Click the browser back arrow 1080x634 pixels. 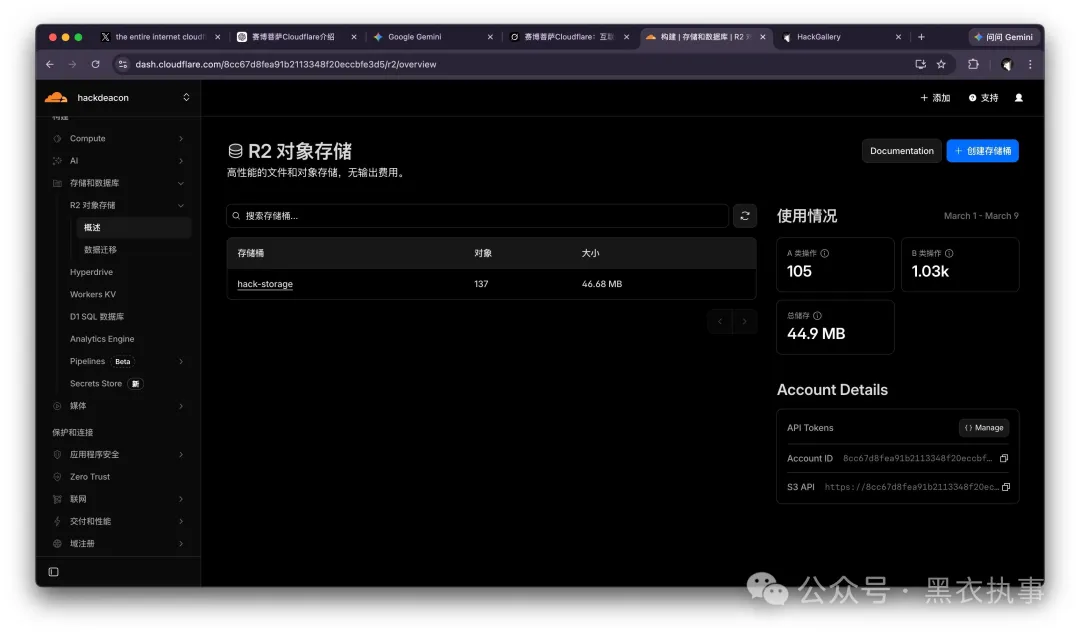50,64
